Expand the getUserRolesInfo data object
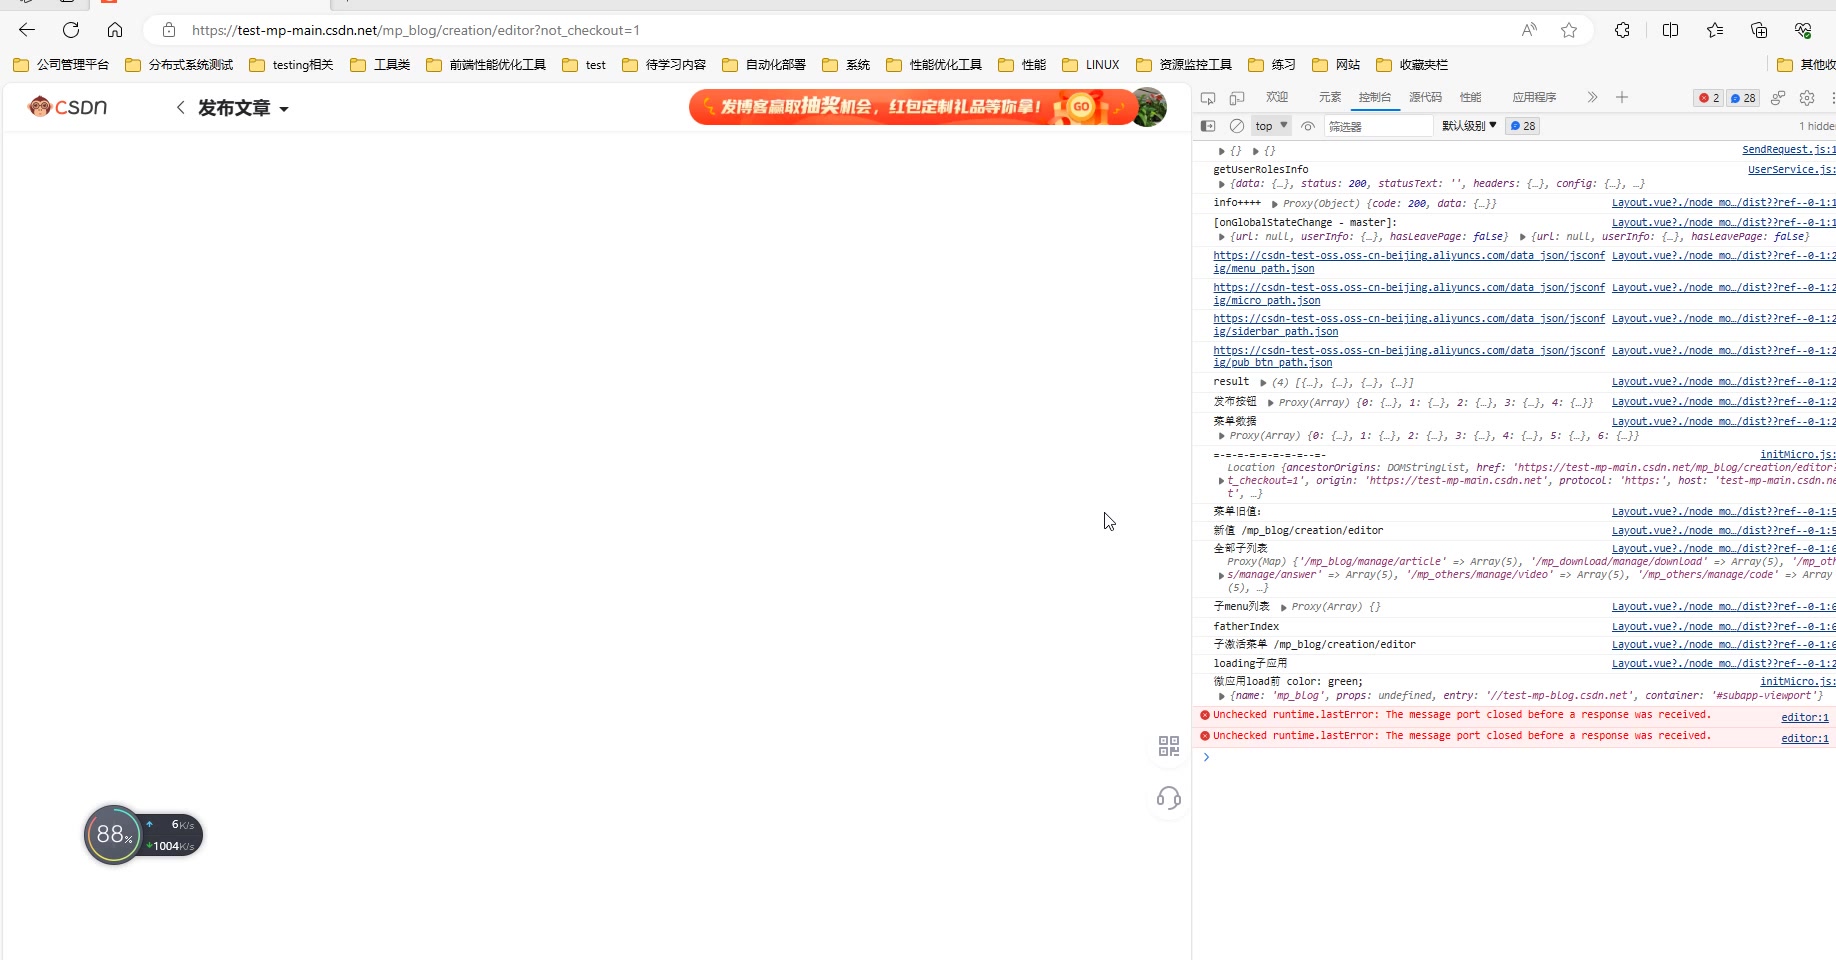Viewport: 1836px width, 960px height. [x=1221, y=184]
